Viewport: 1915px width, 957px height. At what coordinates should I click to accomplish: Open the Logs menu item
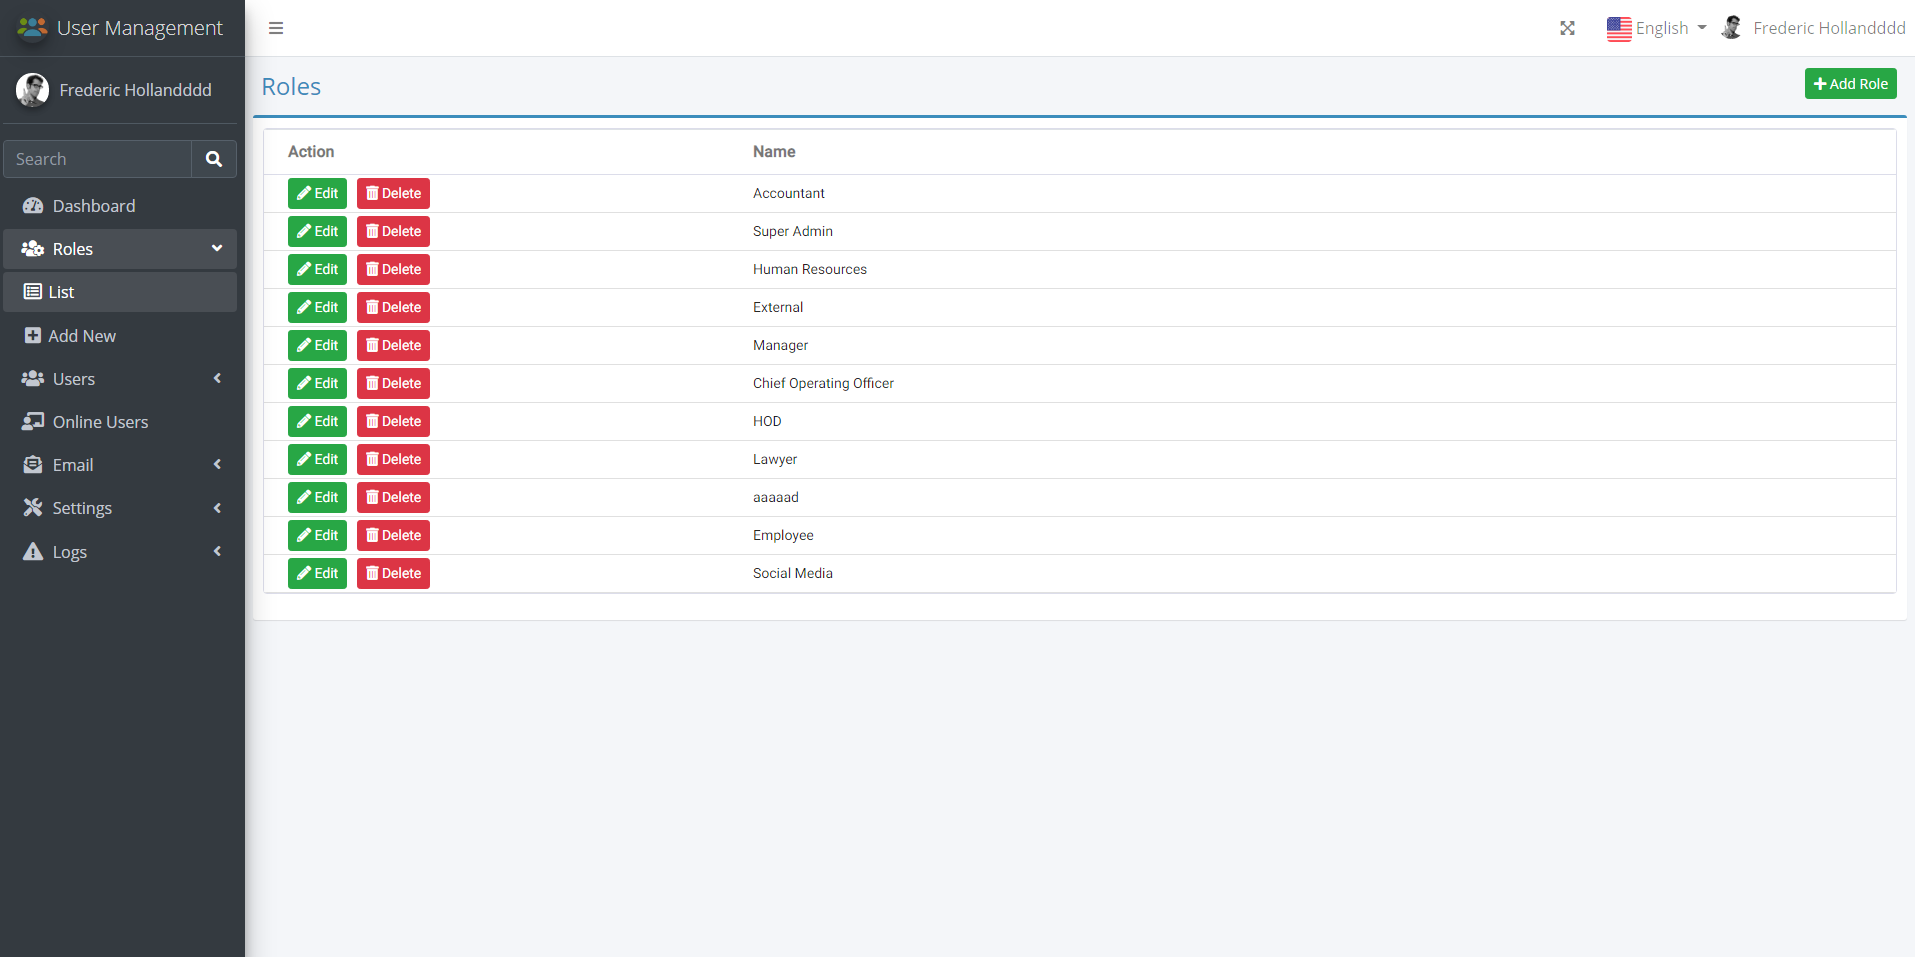[x=120, y=552]
